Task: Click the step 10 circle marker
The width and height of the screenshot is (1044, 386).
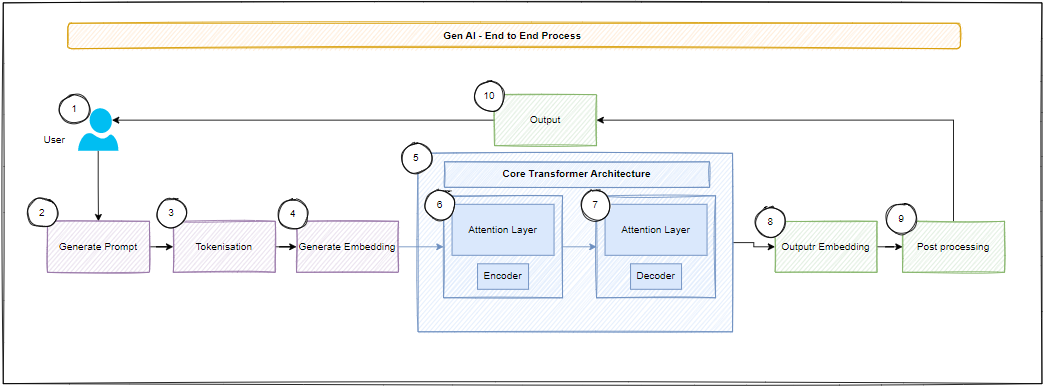Action: click(x=489, y=96)
